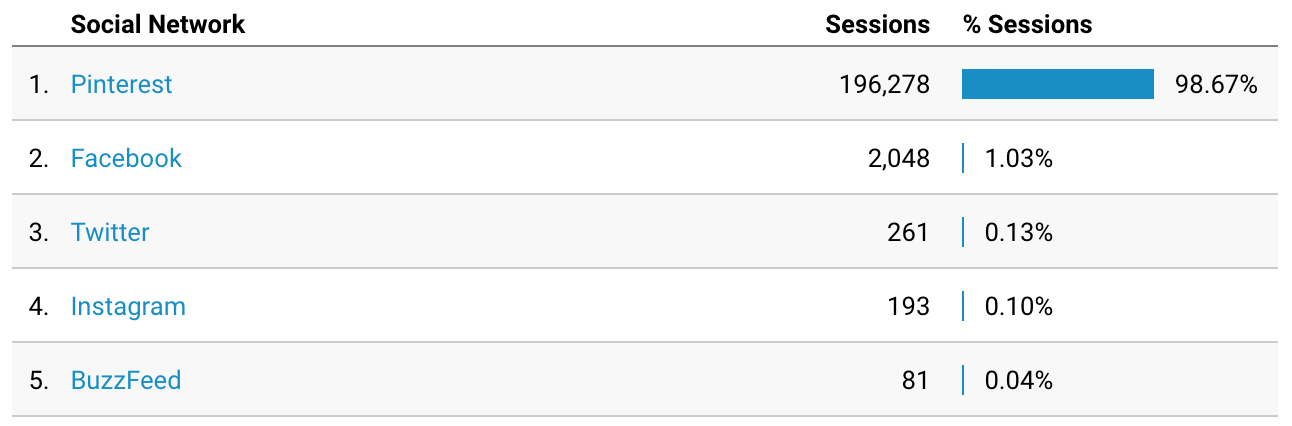Open the Twitter social network link
1292x426 pixels.
tap(110, 233)
